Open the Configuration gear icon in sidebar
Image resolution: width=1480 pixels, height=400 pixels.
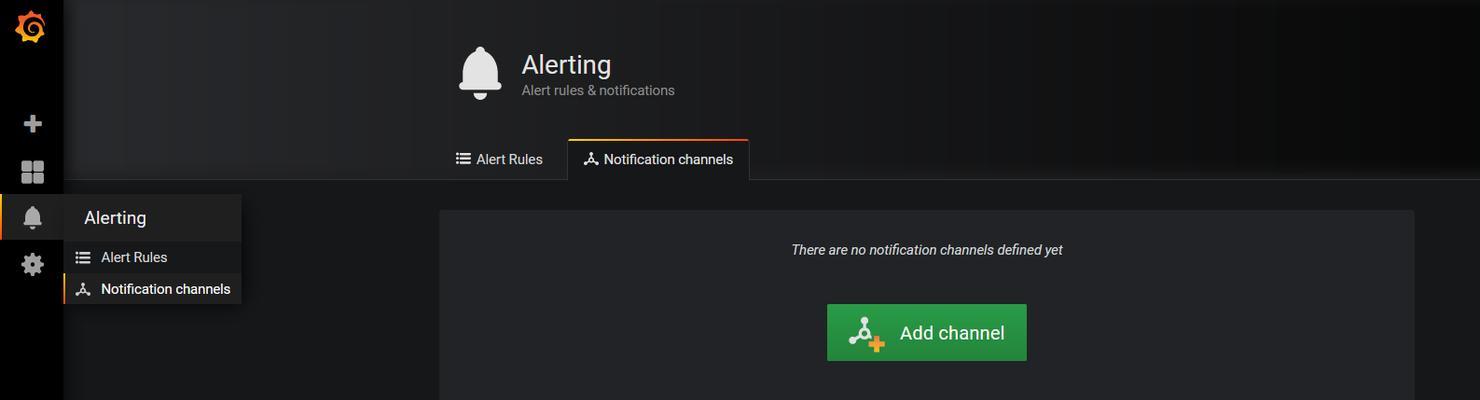32,264
